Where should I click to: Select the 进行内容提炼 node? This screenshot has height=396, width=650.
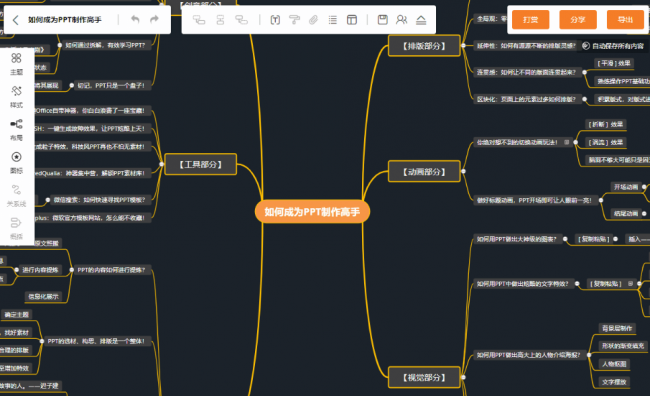click(x=40, y=270)
